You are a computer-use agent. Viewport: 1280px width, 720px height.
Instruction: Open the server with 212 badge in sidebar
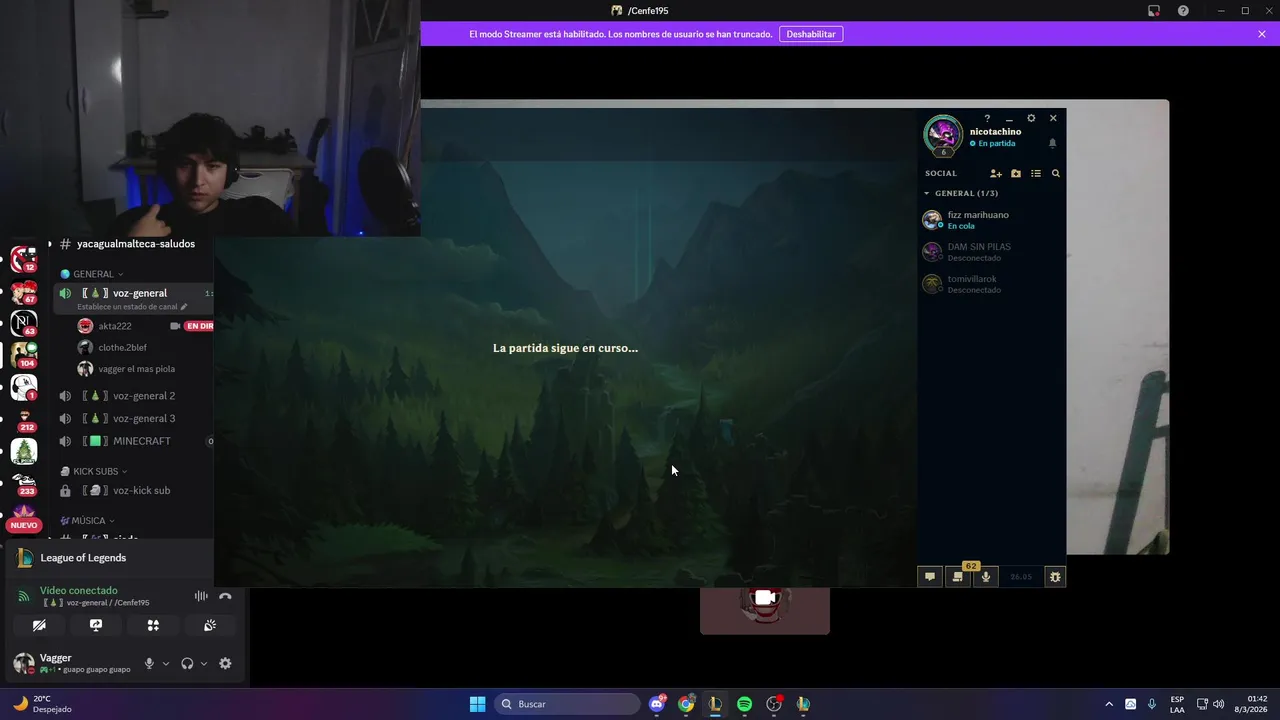tap(24, 419)
